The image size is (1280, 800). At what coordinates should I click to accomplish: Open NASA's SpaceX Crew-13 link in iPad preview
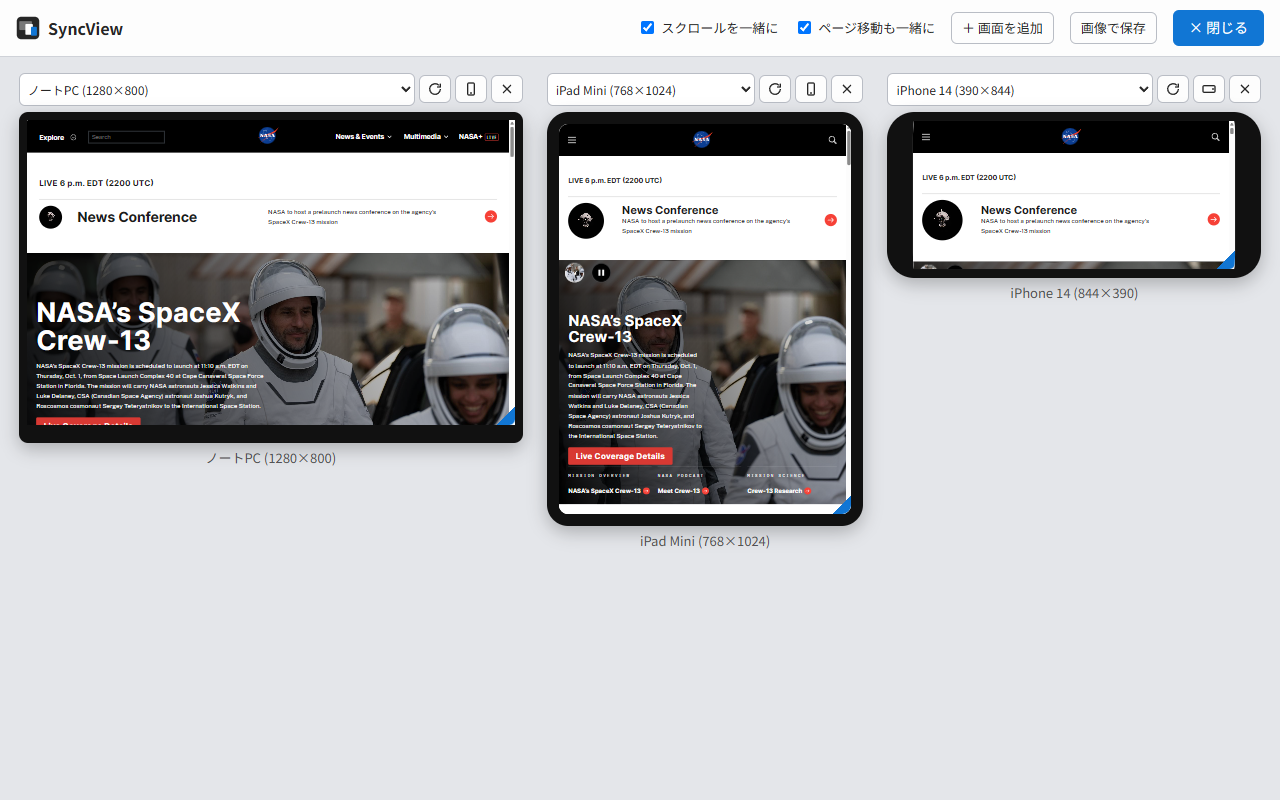click(609, 491)
